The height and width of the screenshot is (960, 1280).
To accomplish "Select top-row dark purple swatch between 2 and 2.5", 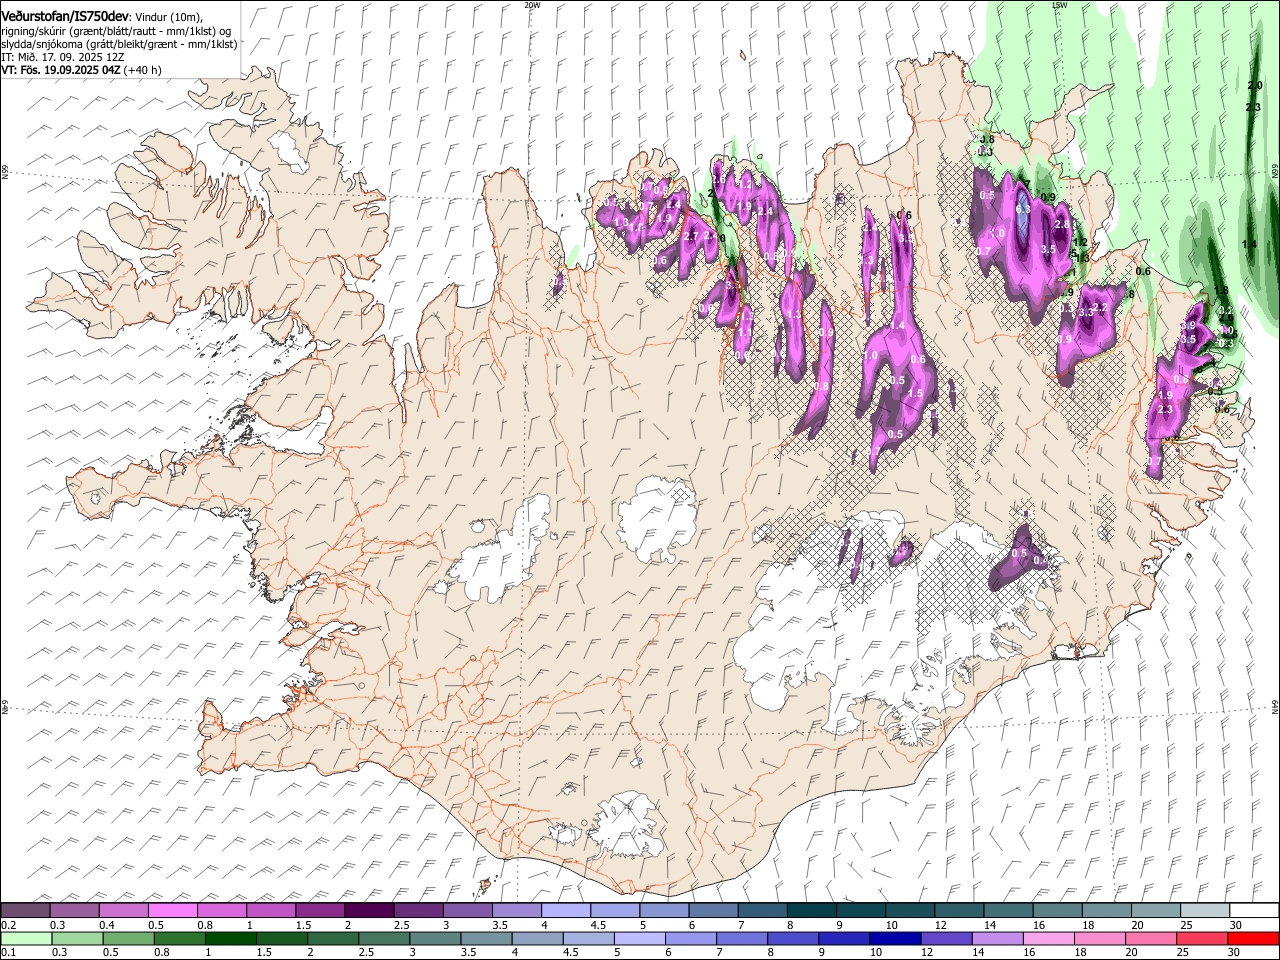I will (369, 910).
